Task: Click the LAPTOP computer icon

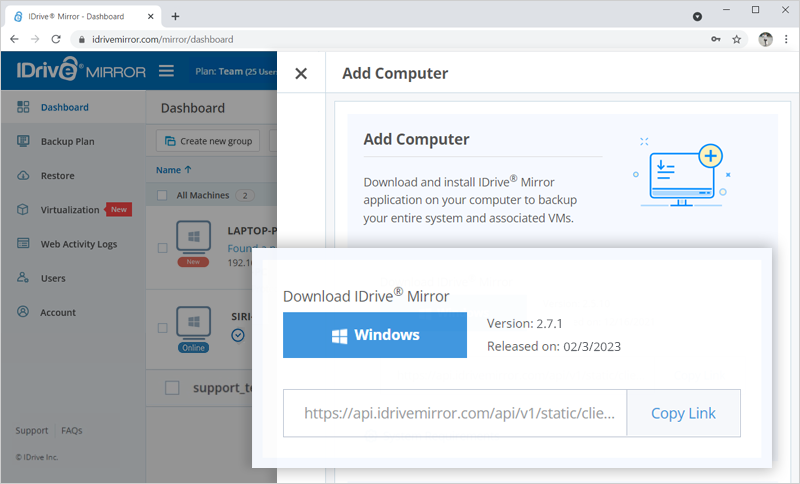Action: coord(193,237)
